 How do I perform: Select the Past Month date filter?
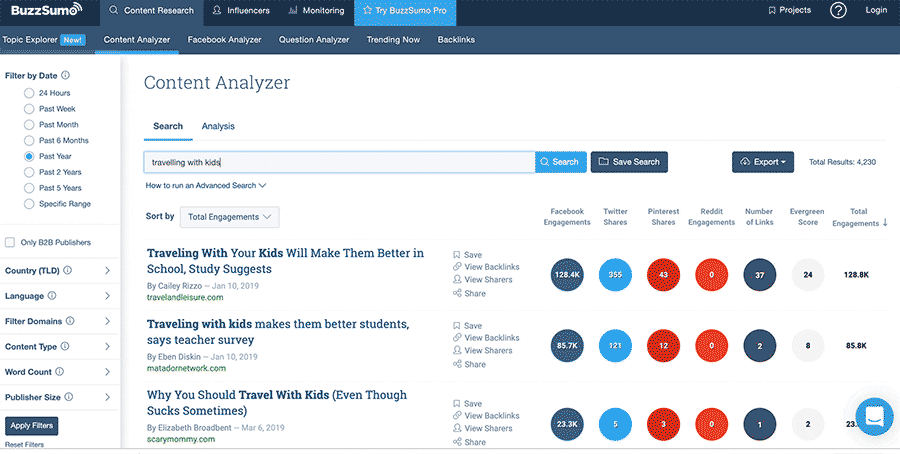[x=29, y=125]
